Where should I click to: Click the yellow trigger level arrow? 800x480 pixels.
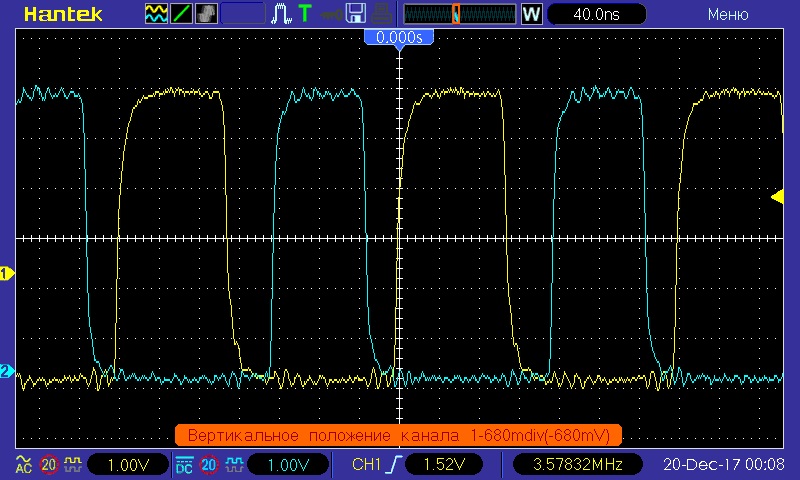pos(777,197)
